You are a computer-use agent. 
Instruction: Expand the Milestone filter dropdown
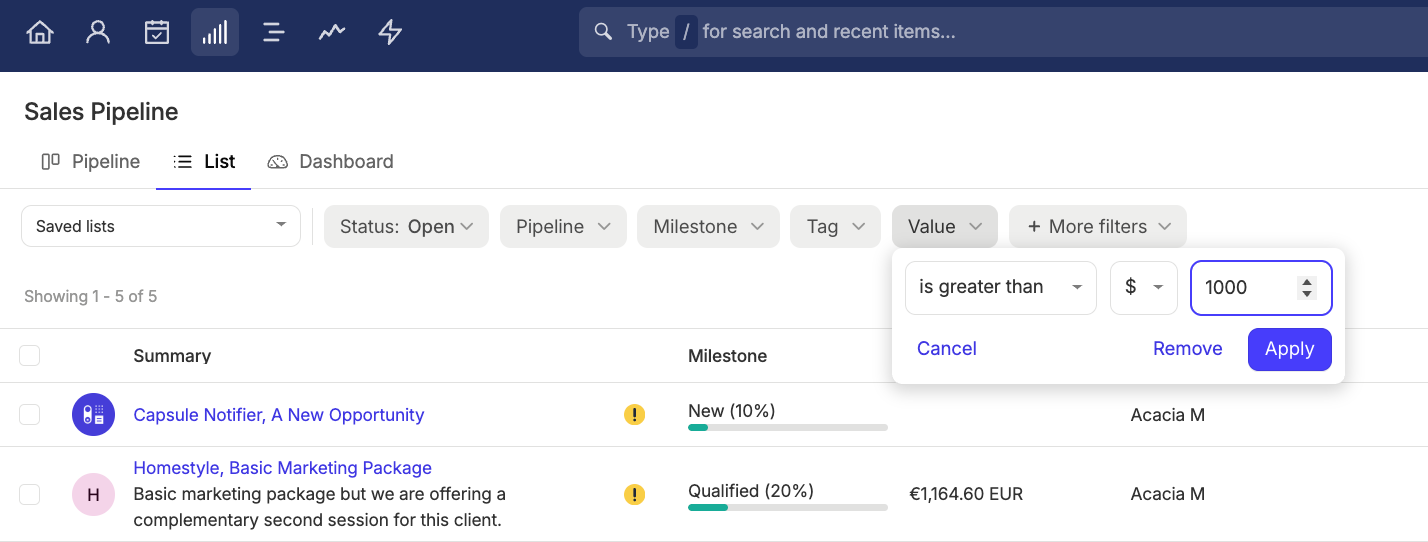[x=708, y=227]
